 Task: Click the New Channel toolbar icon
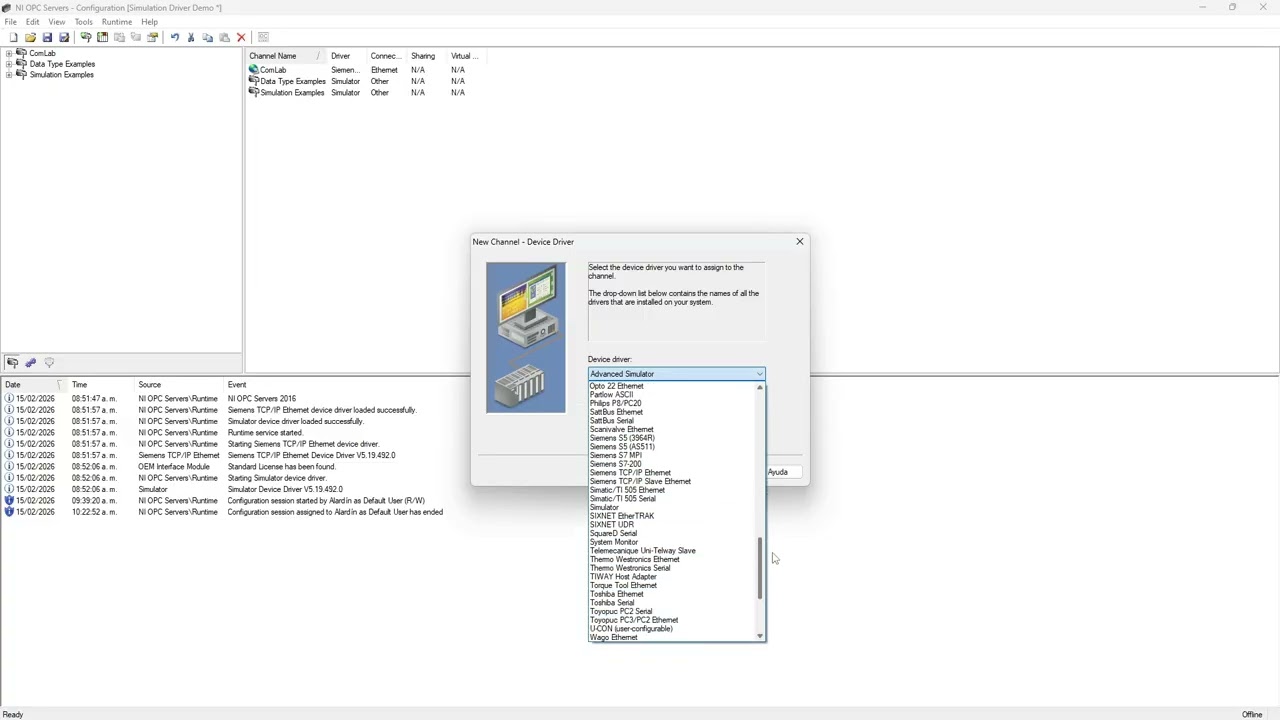[x=86, y=38]
